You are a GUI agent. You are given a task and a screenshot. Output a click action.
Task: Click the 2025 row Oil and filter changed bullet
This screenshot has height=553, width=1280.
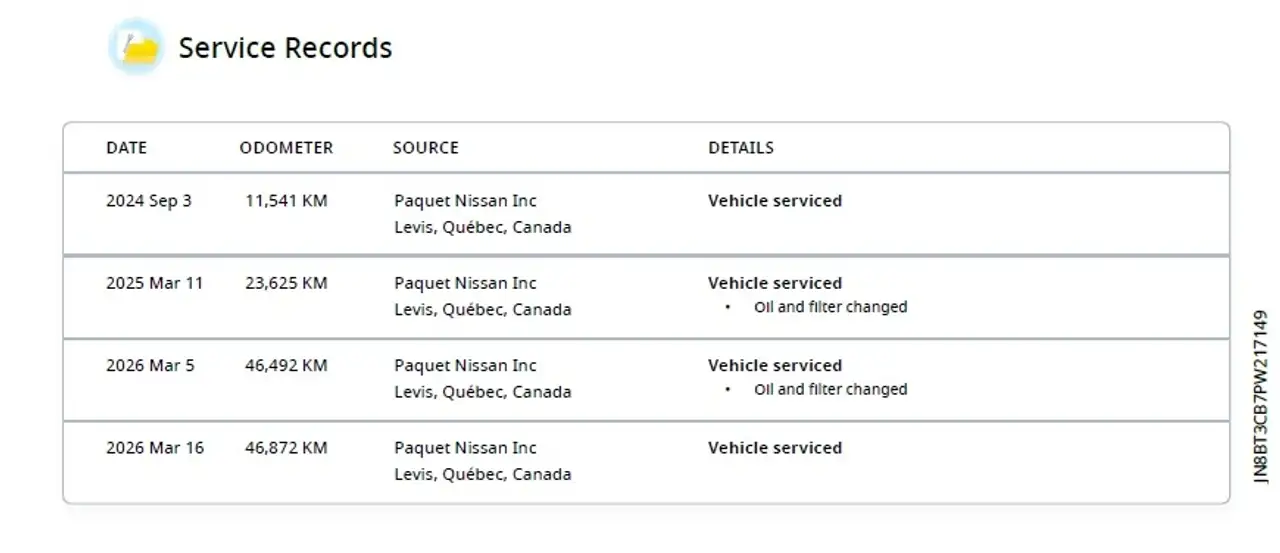[x=830, y=307]
